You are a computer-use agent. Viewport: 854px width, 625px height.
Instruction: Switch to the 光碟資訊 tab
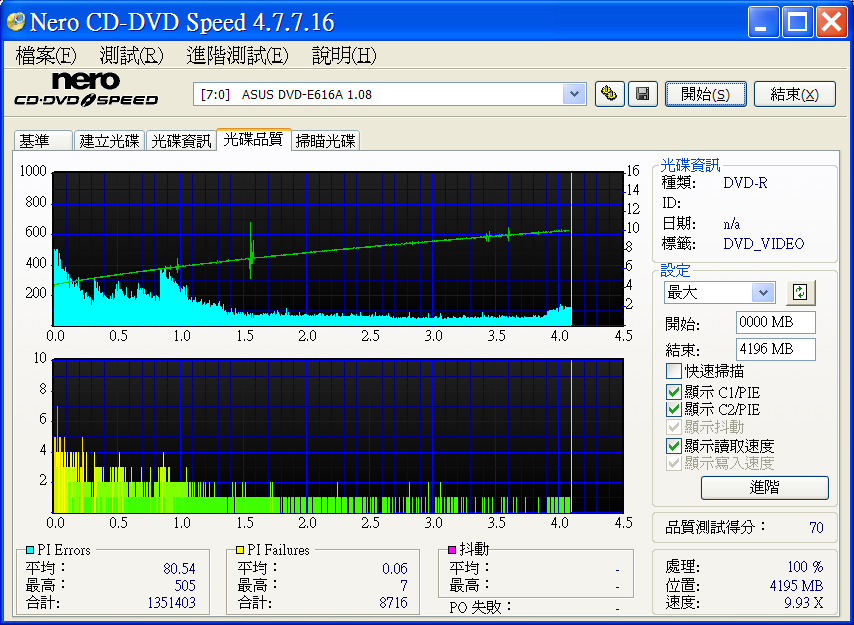tap(181, 140)
